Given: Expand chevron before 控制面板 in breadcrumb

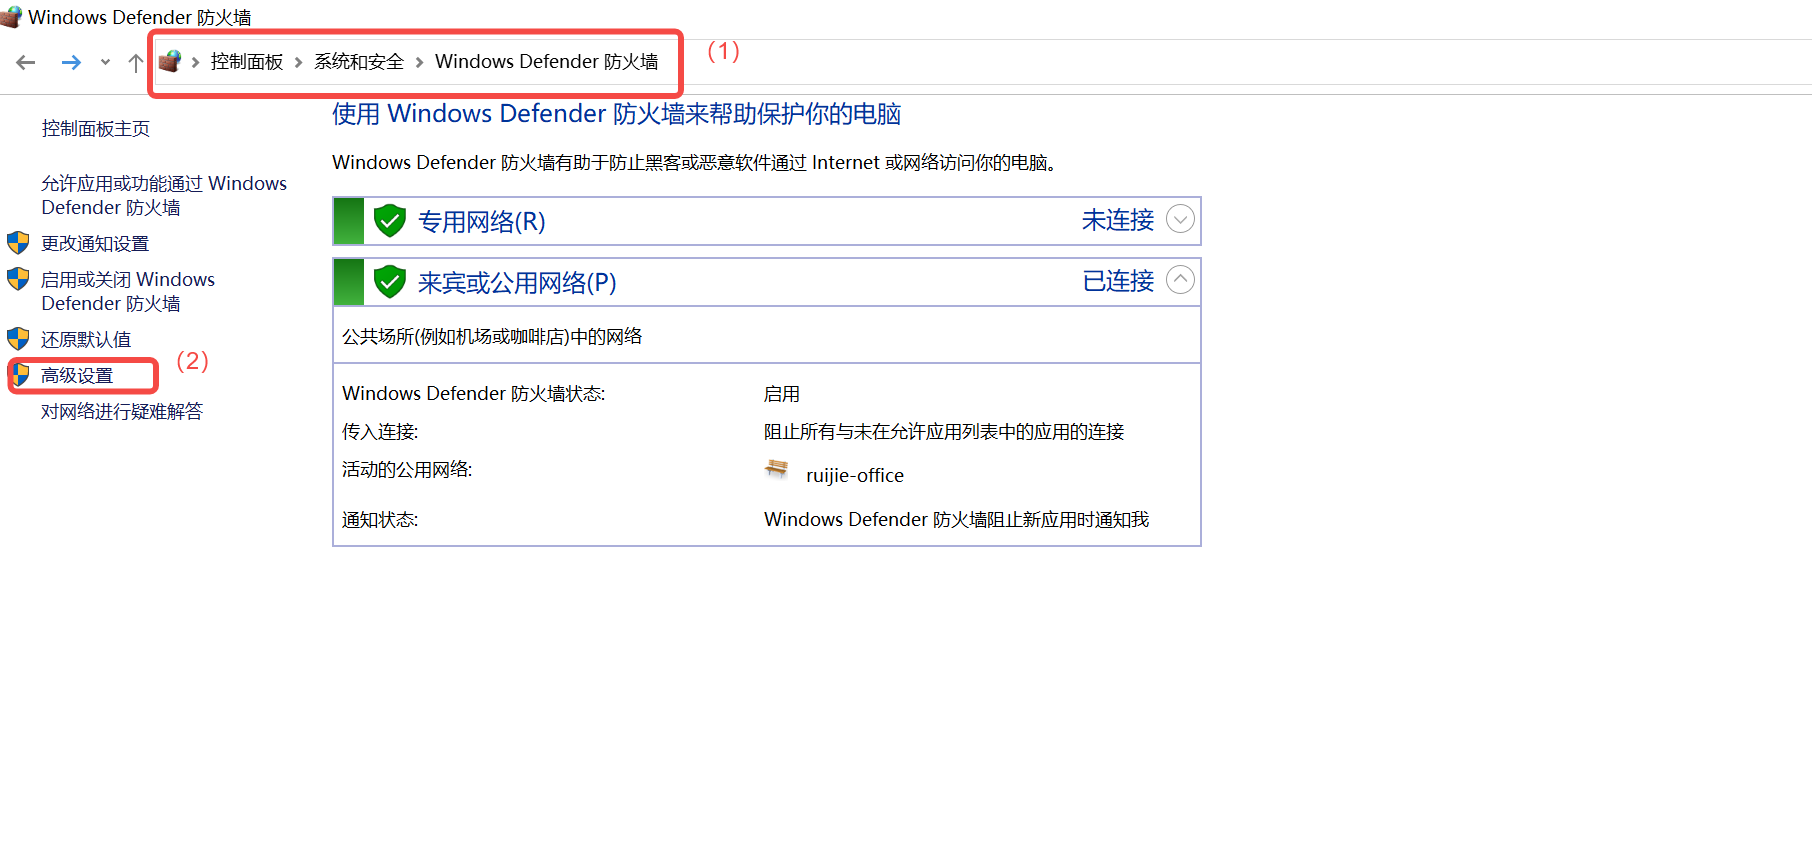Looking at the screenshot, I should pos(195,62).
